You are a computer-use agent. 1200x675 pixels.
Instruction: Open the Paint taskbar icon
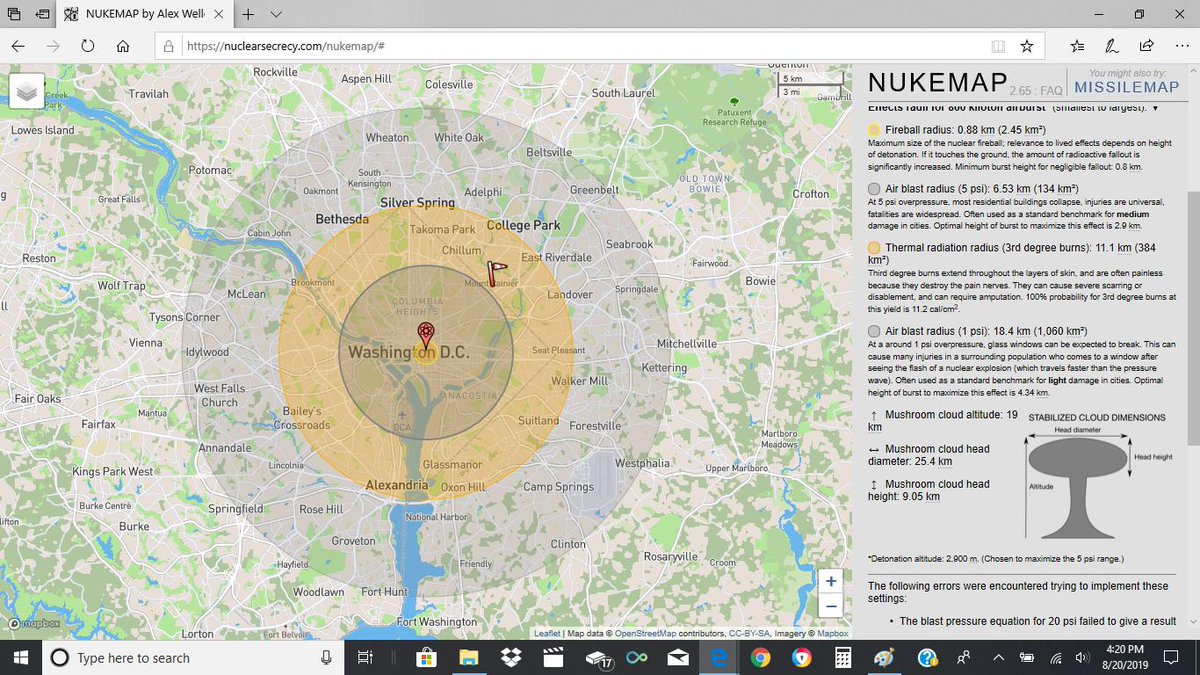coord(885,658)
